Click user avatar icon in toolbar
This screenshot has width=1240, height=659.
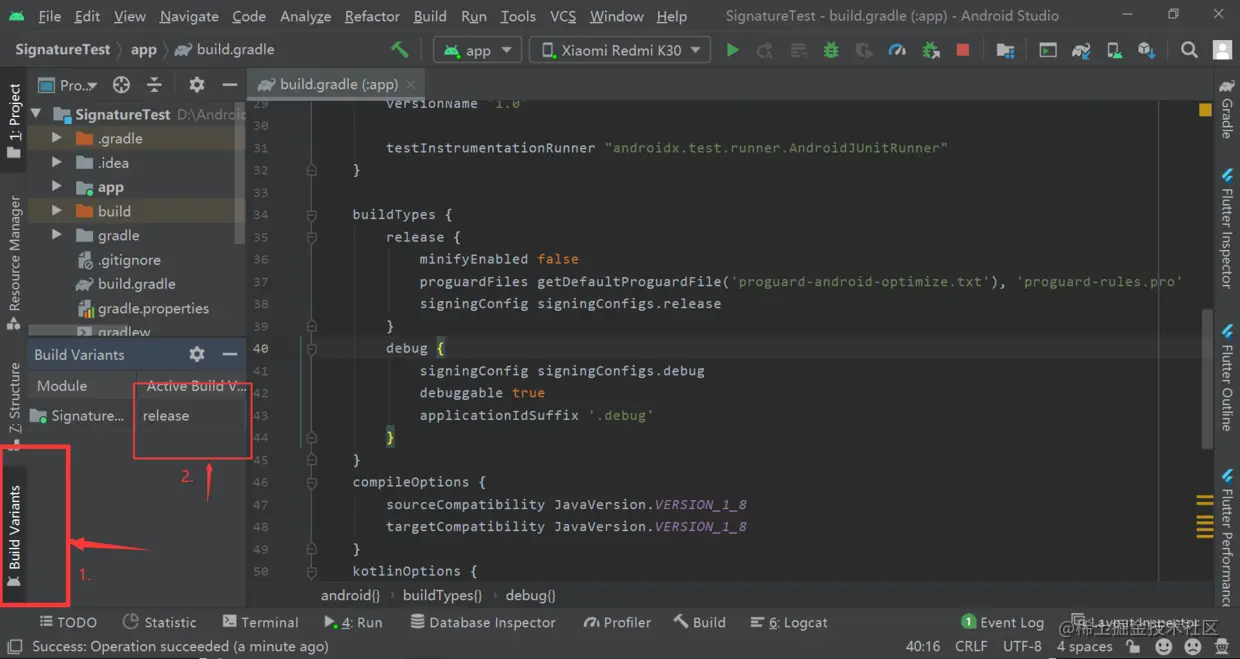pos(1222,50)
